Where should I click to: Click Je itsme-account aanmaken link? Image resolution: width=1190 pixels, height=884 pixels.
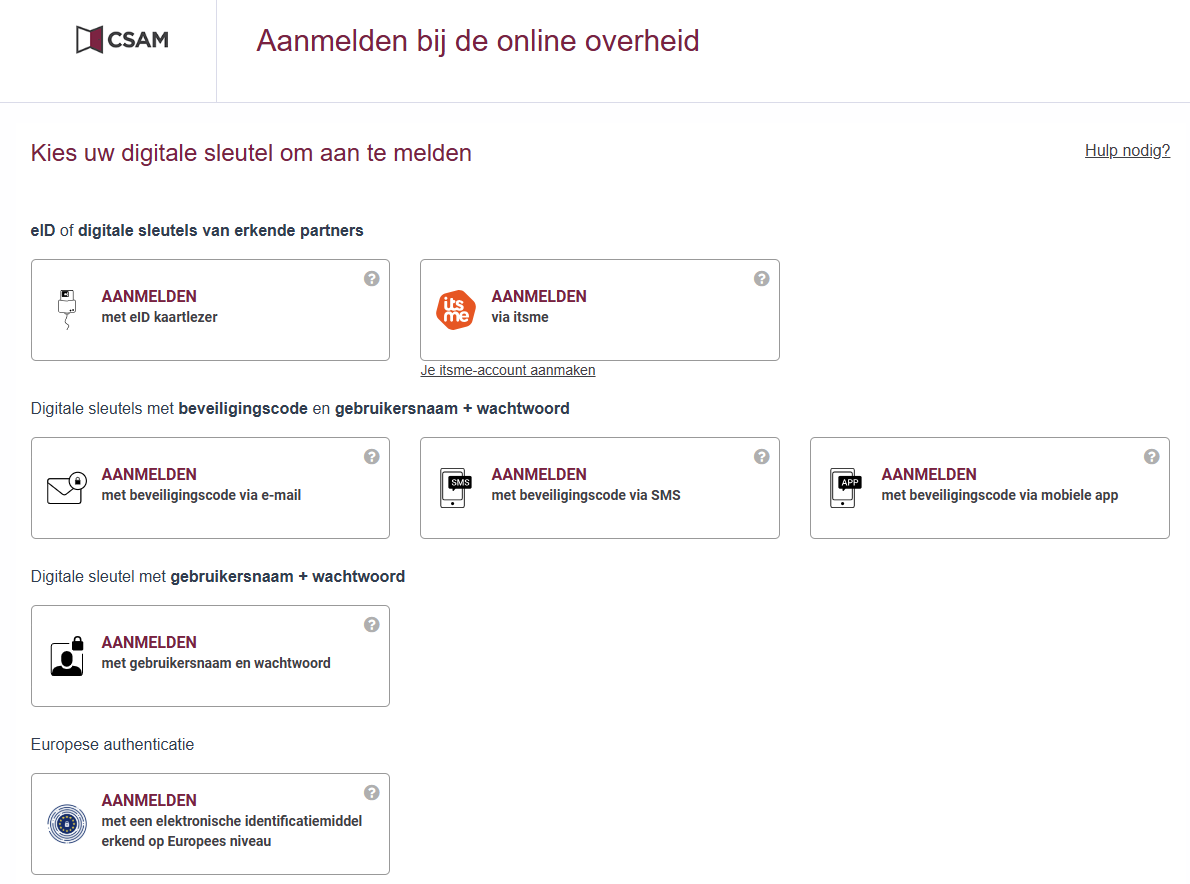pos(508,370)
